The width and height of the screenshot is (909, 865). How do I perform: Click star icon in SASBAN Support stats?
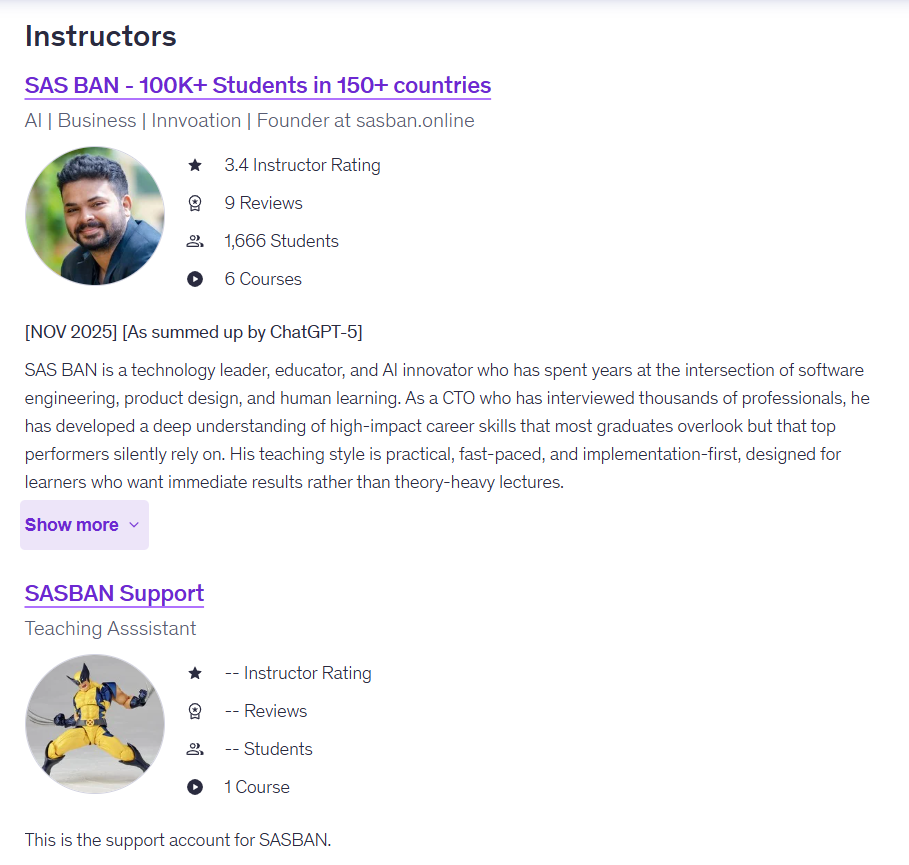pyautogui.click(x=195, y=673)
